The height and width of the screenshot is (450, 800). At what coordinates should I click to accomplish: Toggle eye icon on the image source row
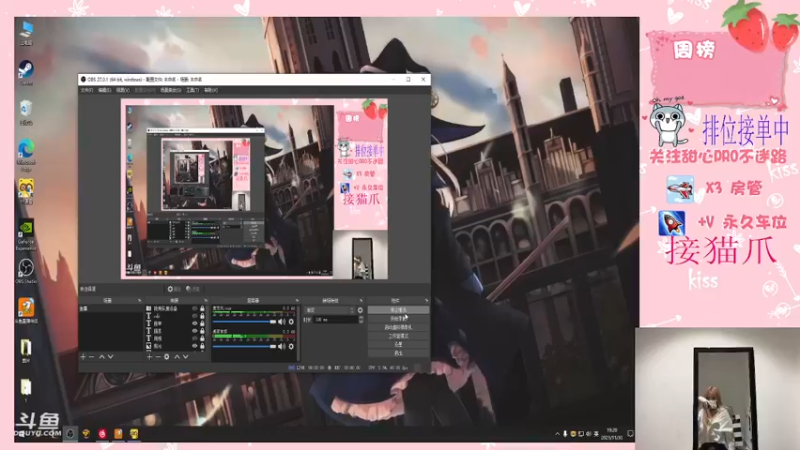194,346
